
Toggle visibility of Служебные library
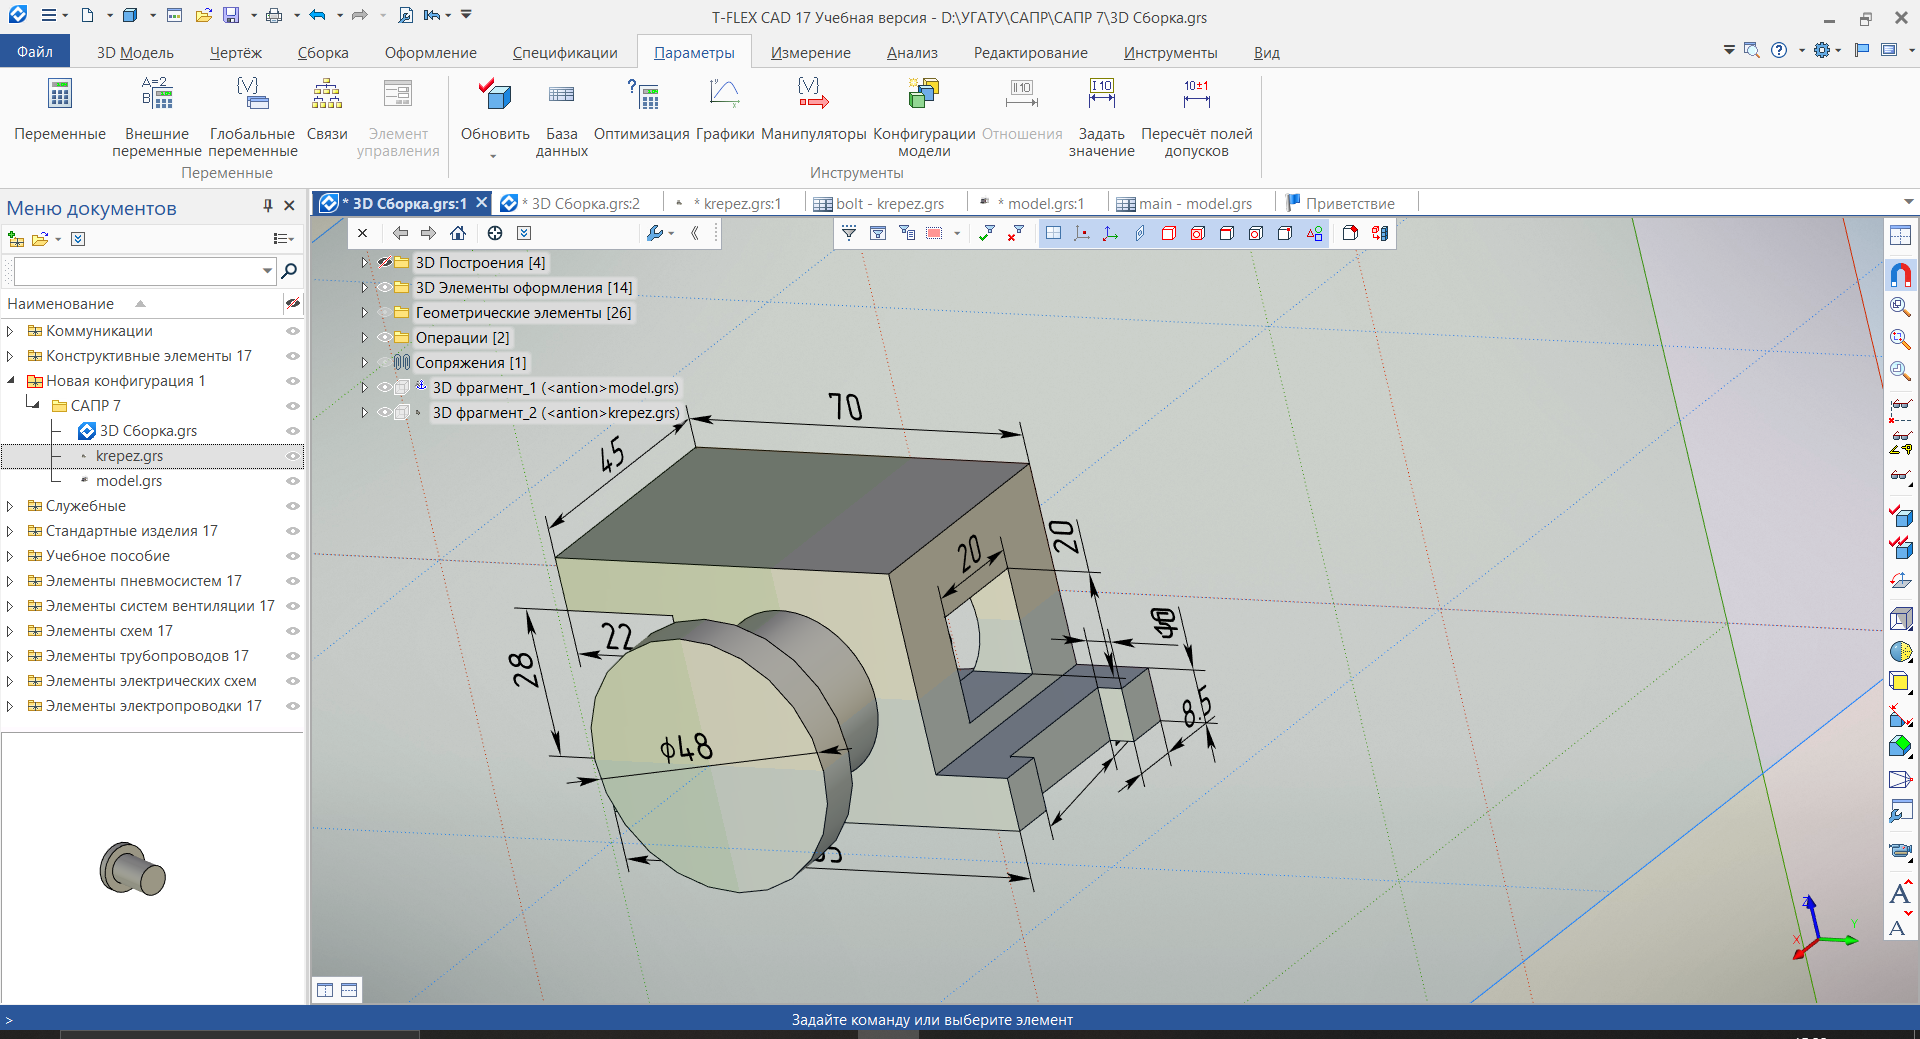pyautogui.click(x=293, y=506)
